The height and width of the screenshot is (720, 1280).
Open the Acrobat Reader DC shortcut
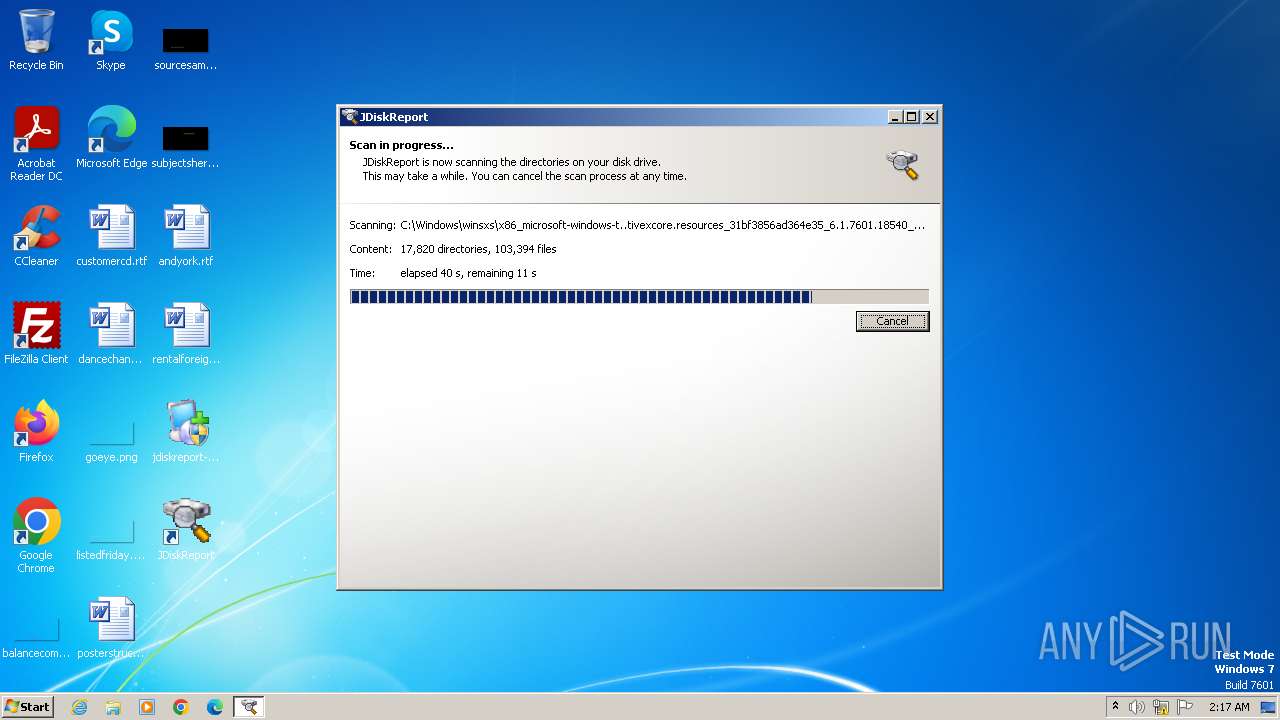pyautogui.click(x=36, y=144)
